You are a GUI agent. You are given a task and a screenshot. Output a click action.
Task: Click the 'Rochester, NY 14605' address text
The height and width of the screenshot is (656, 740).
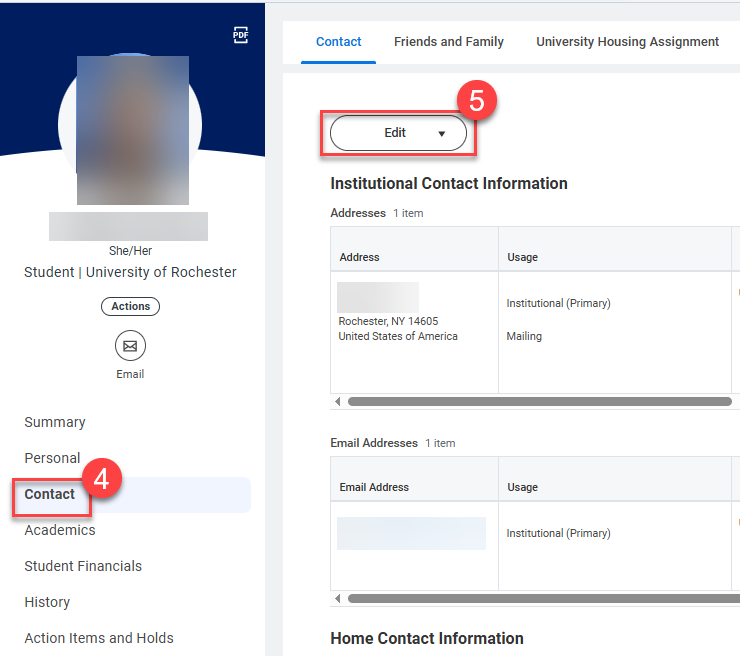point(388,321)
